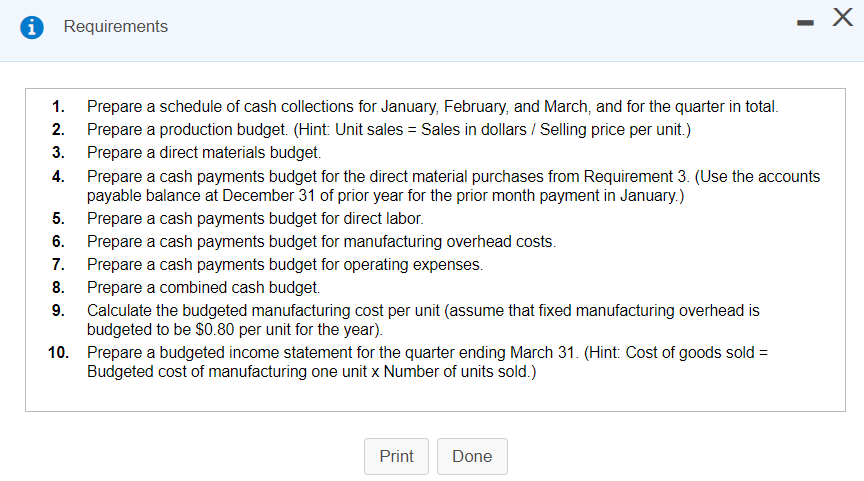Select requirement 8 about combined cash budget

(203, 288)
